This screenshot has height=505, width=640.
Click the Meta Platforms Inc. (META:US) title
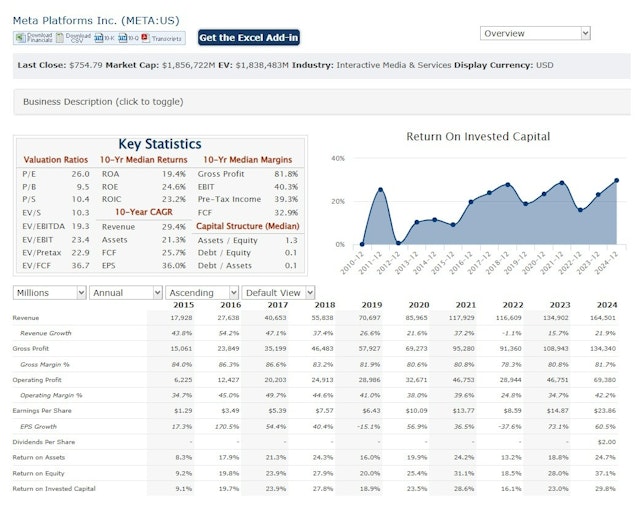(96, 20)
